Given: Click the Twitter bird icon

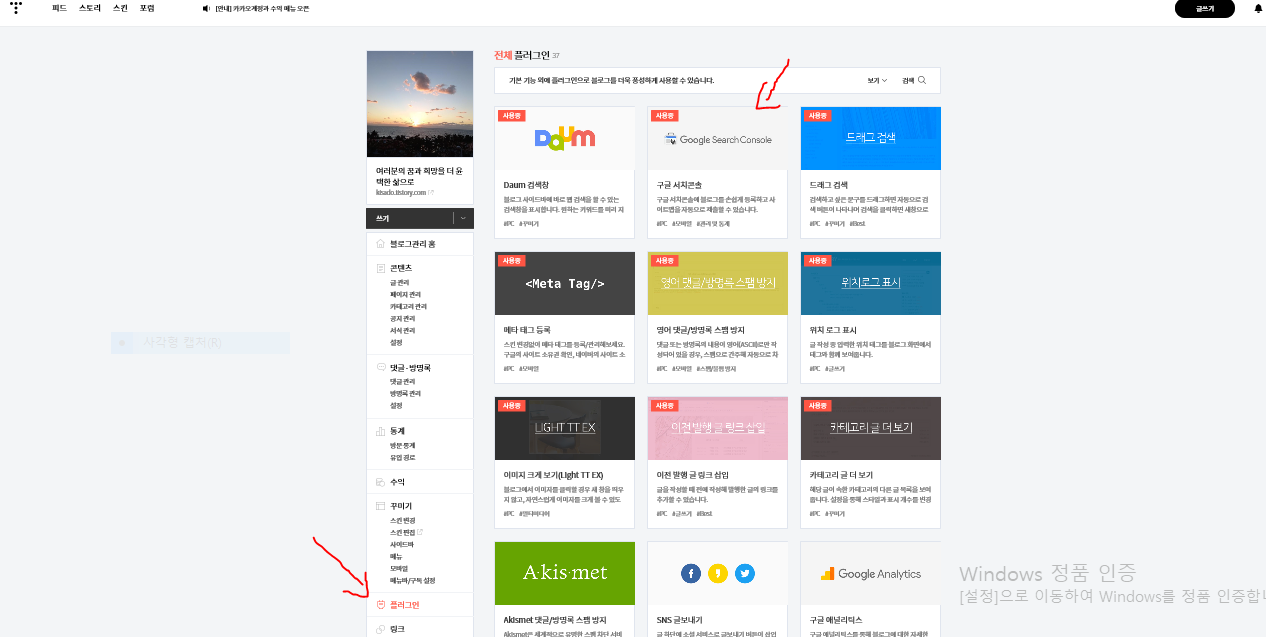Looking at the screenshot, I should 745,573.
